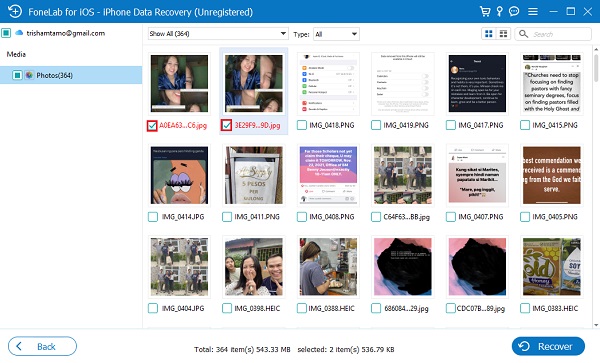Check the IMG_0417.PNG checkbox
The height and width of the screenshot is (363, 600).
pos(451,125)
